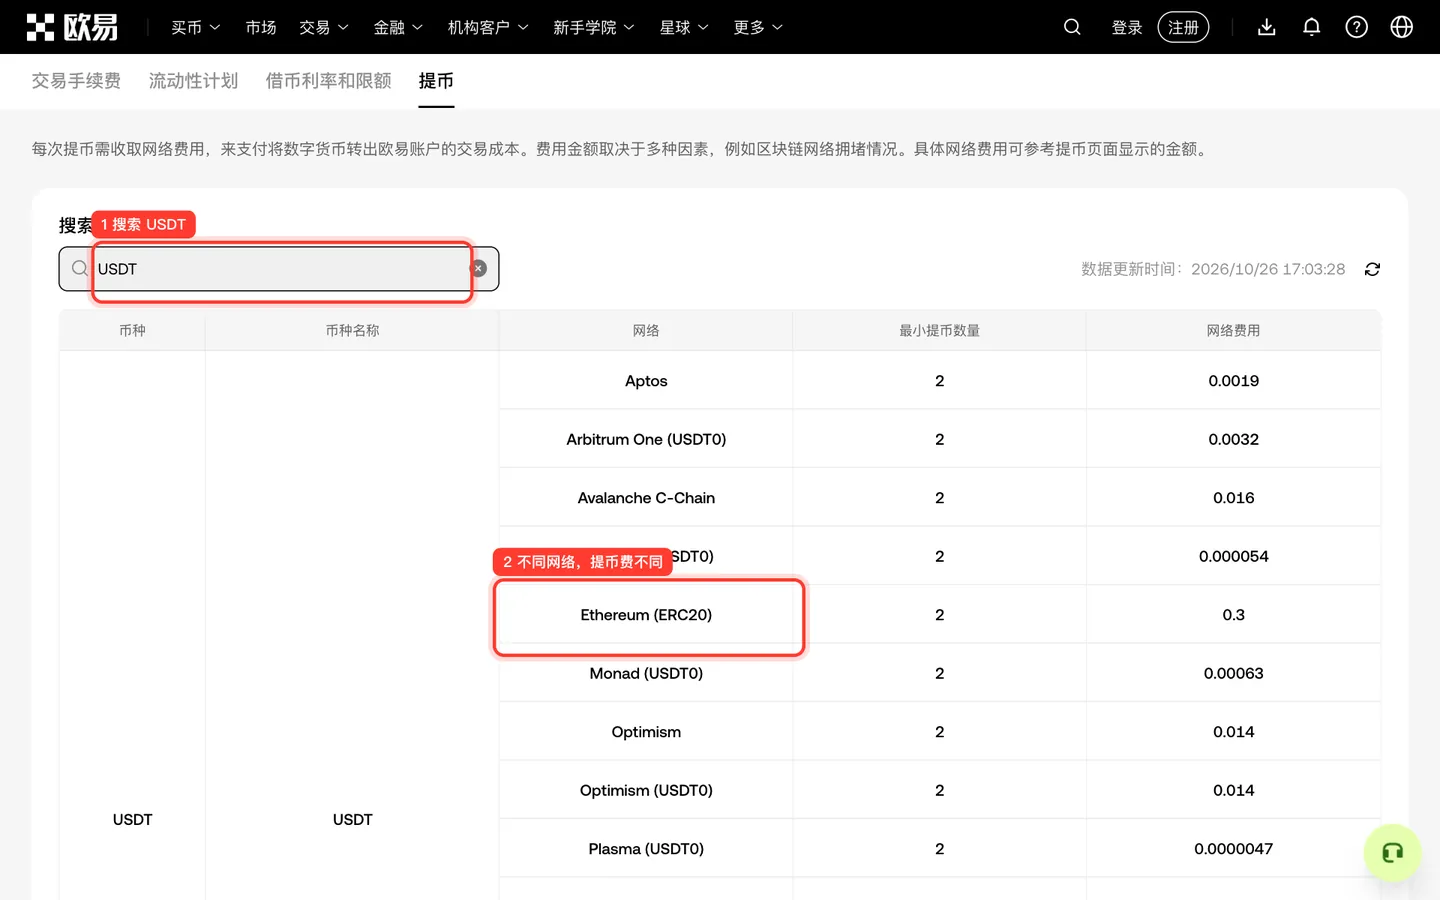
Task: Click the 0.0000047 network fee value
Action: 1233,849
